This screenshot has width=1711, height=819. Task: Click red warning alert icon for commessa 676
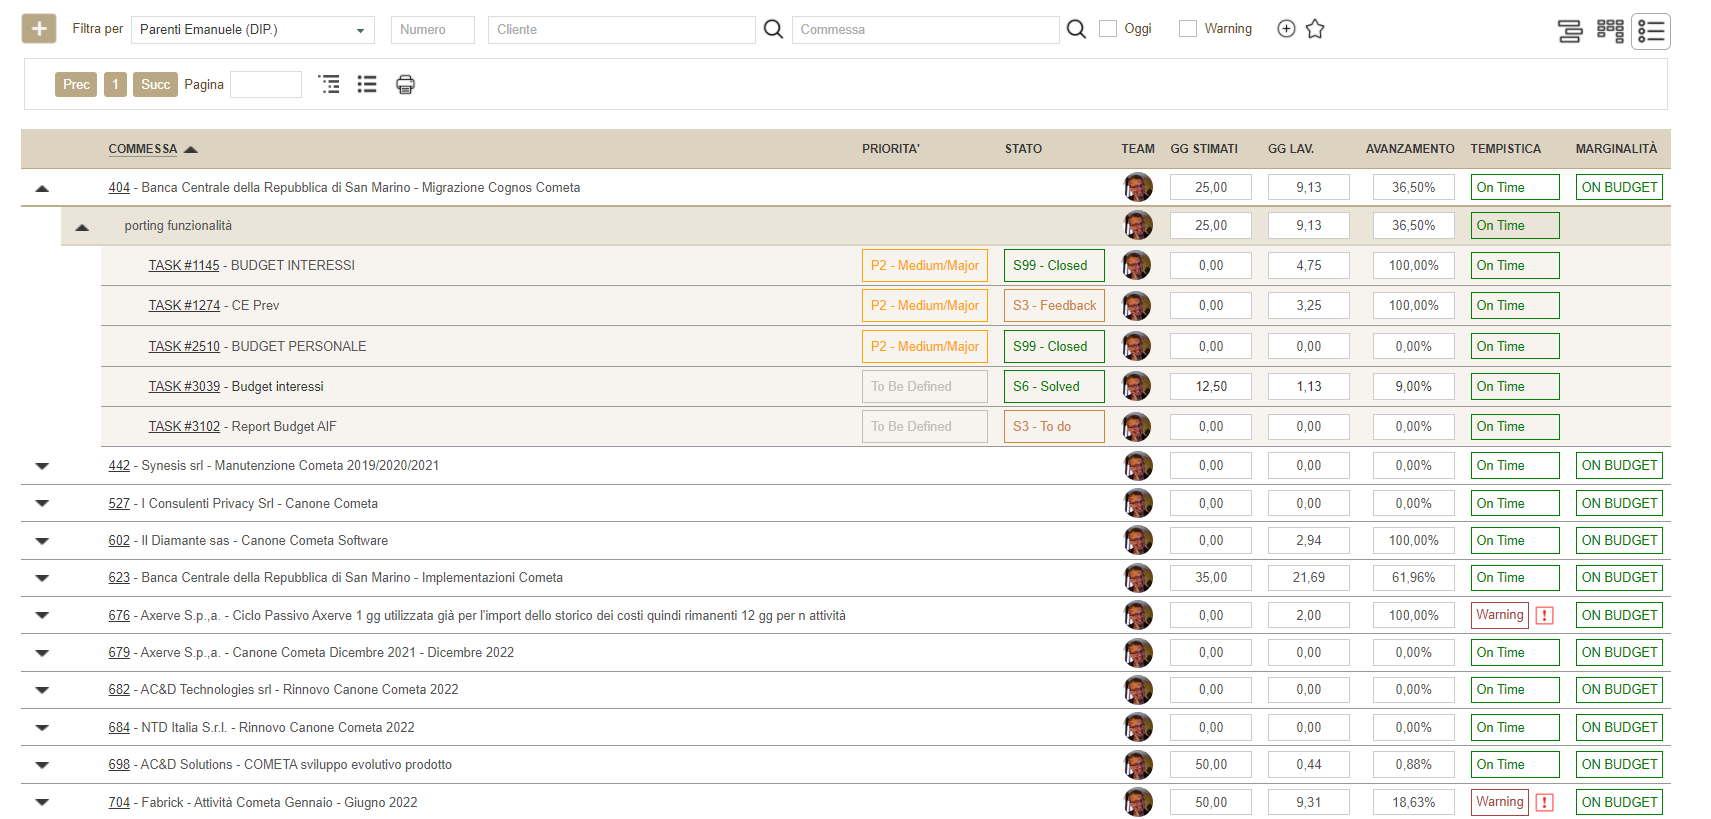click(1545, 616)
